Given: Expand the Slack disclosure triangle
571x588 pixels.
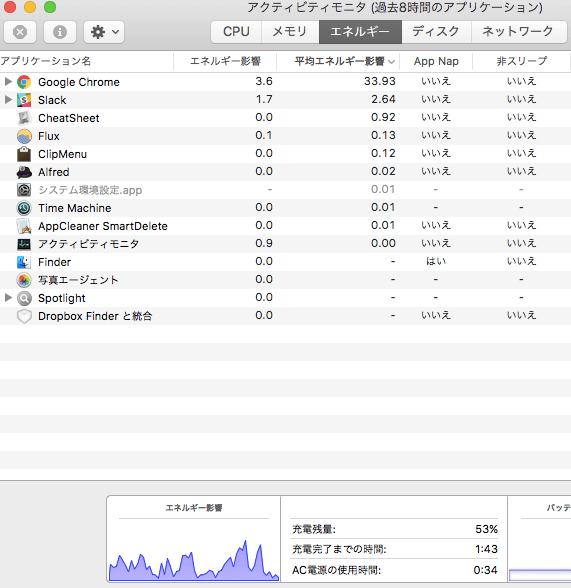Looking at the screenshot, I should click(x=8, y=99).
